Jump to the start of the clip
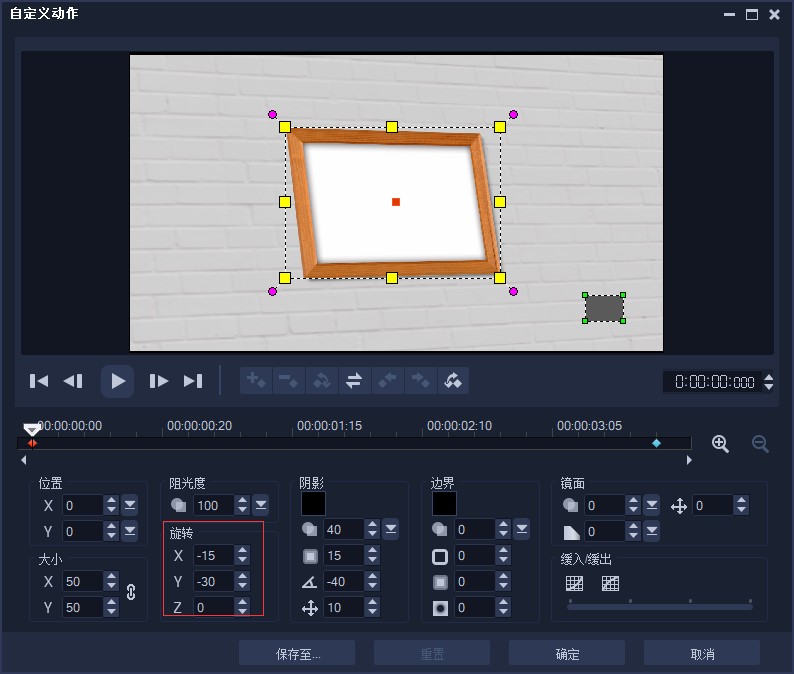 coord(39,380)
